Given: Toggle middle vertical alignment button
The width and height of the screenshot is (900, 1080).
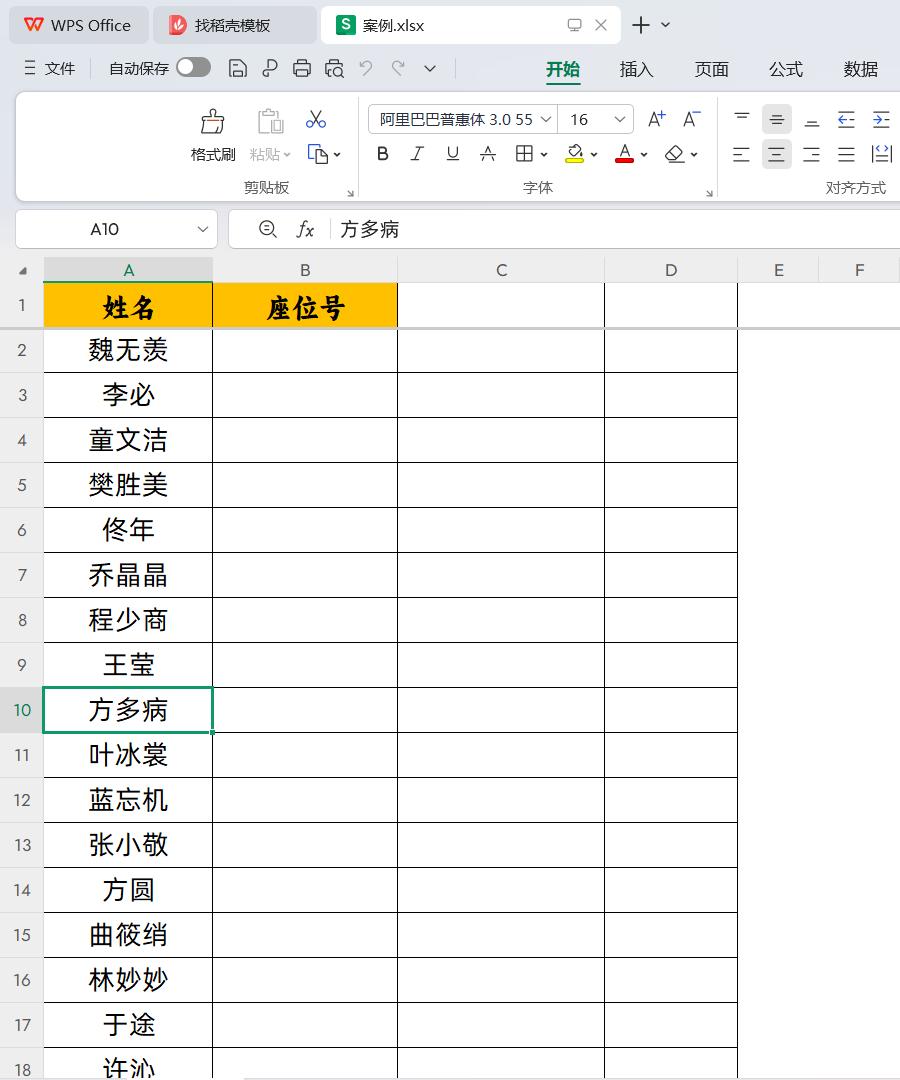Looking at the screenshot, I should coord(777,119).
